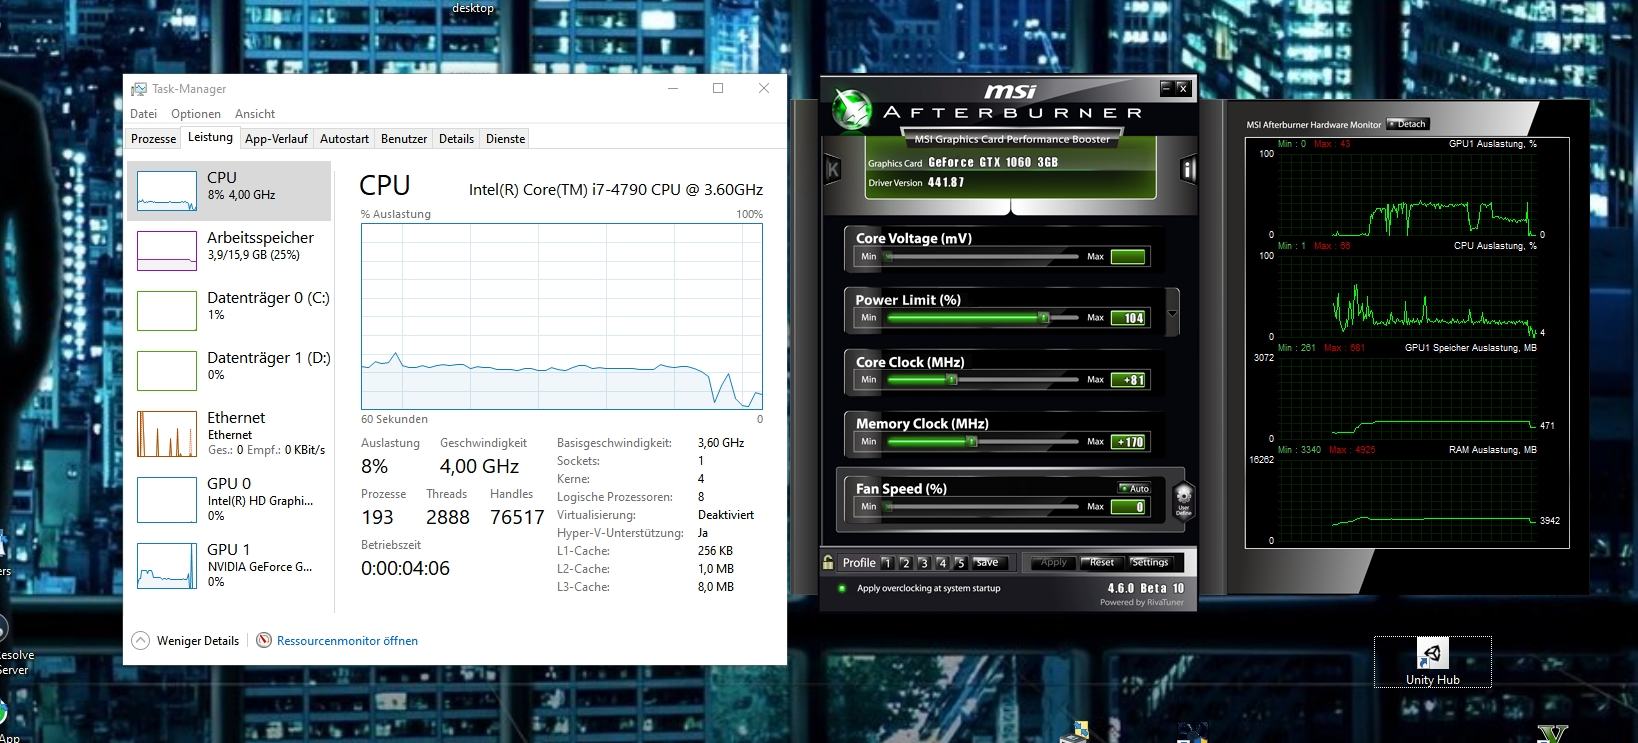Select Afterburner profile slot 4

[942, 563]
